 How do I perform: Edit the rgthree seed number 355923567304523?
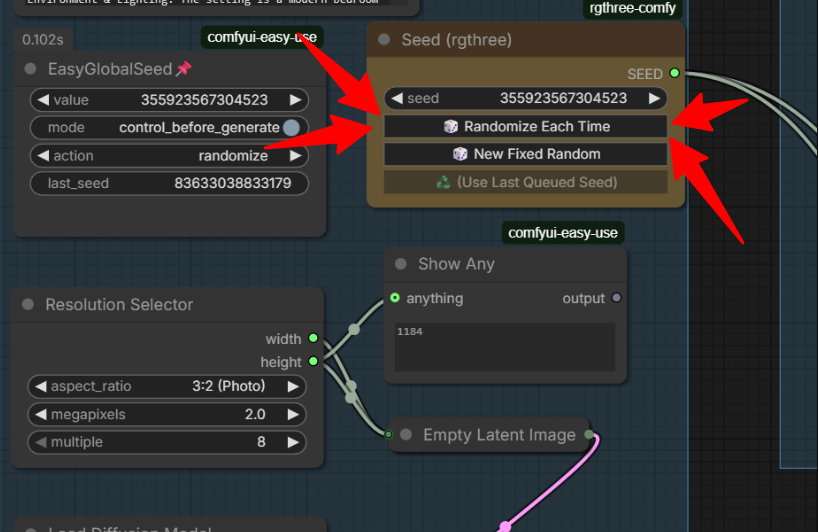point(563,98)
